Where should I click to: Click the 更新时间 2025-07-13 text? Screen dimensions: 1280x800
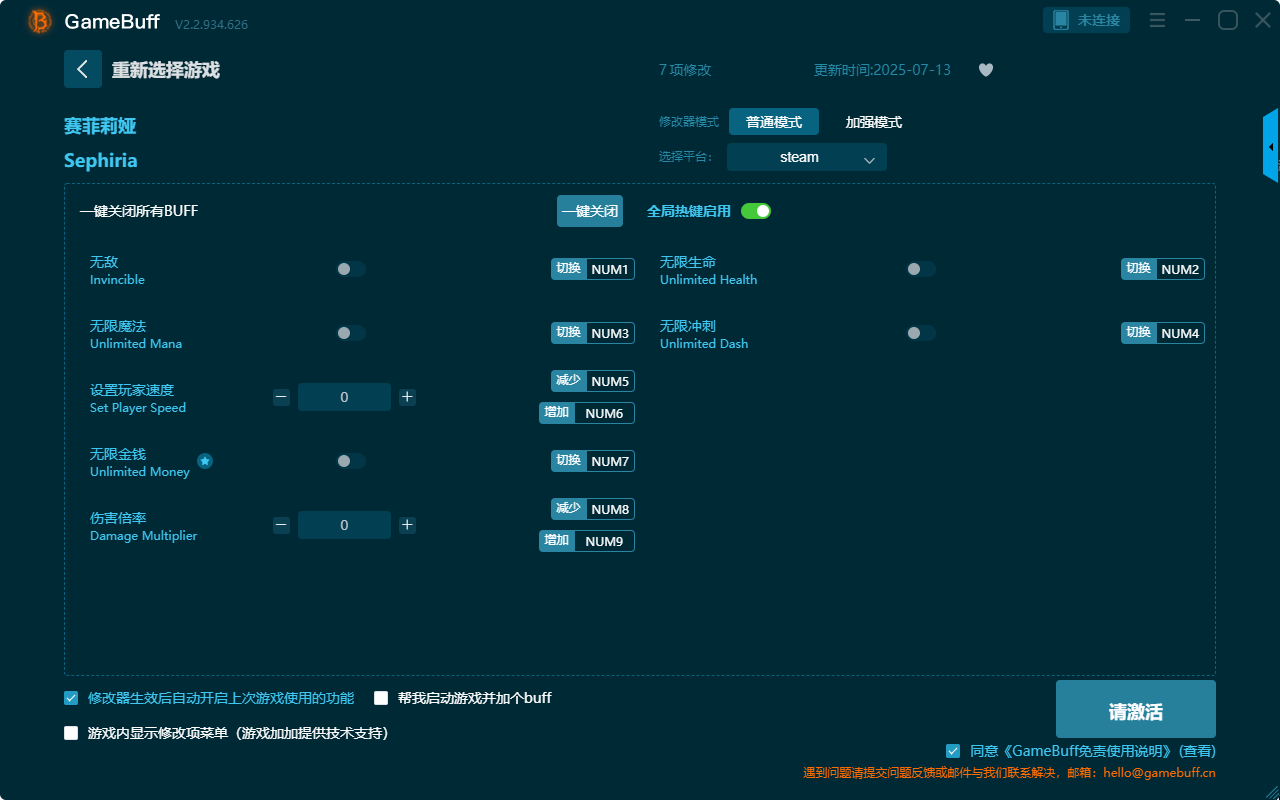pos(882,70)
